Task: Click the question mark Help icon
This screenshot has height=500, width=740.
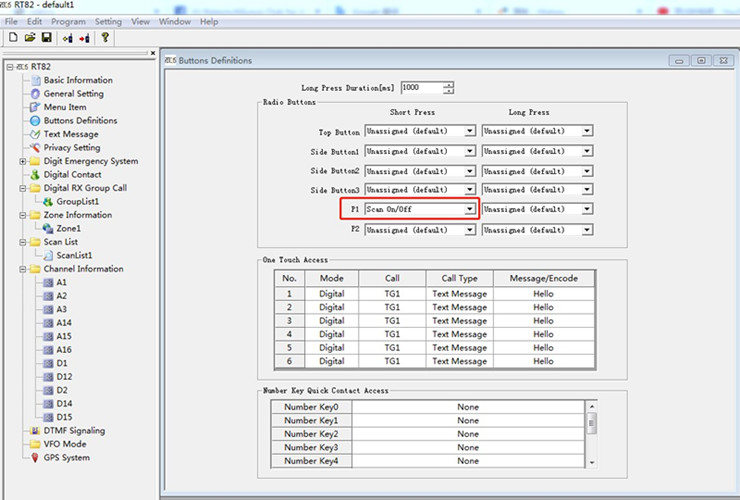Action: pos(104,37)
